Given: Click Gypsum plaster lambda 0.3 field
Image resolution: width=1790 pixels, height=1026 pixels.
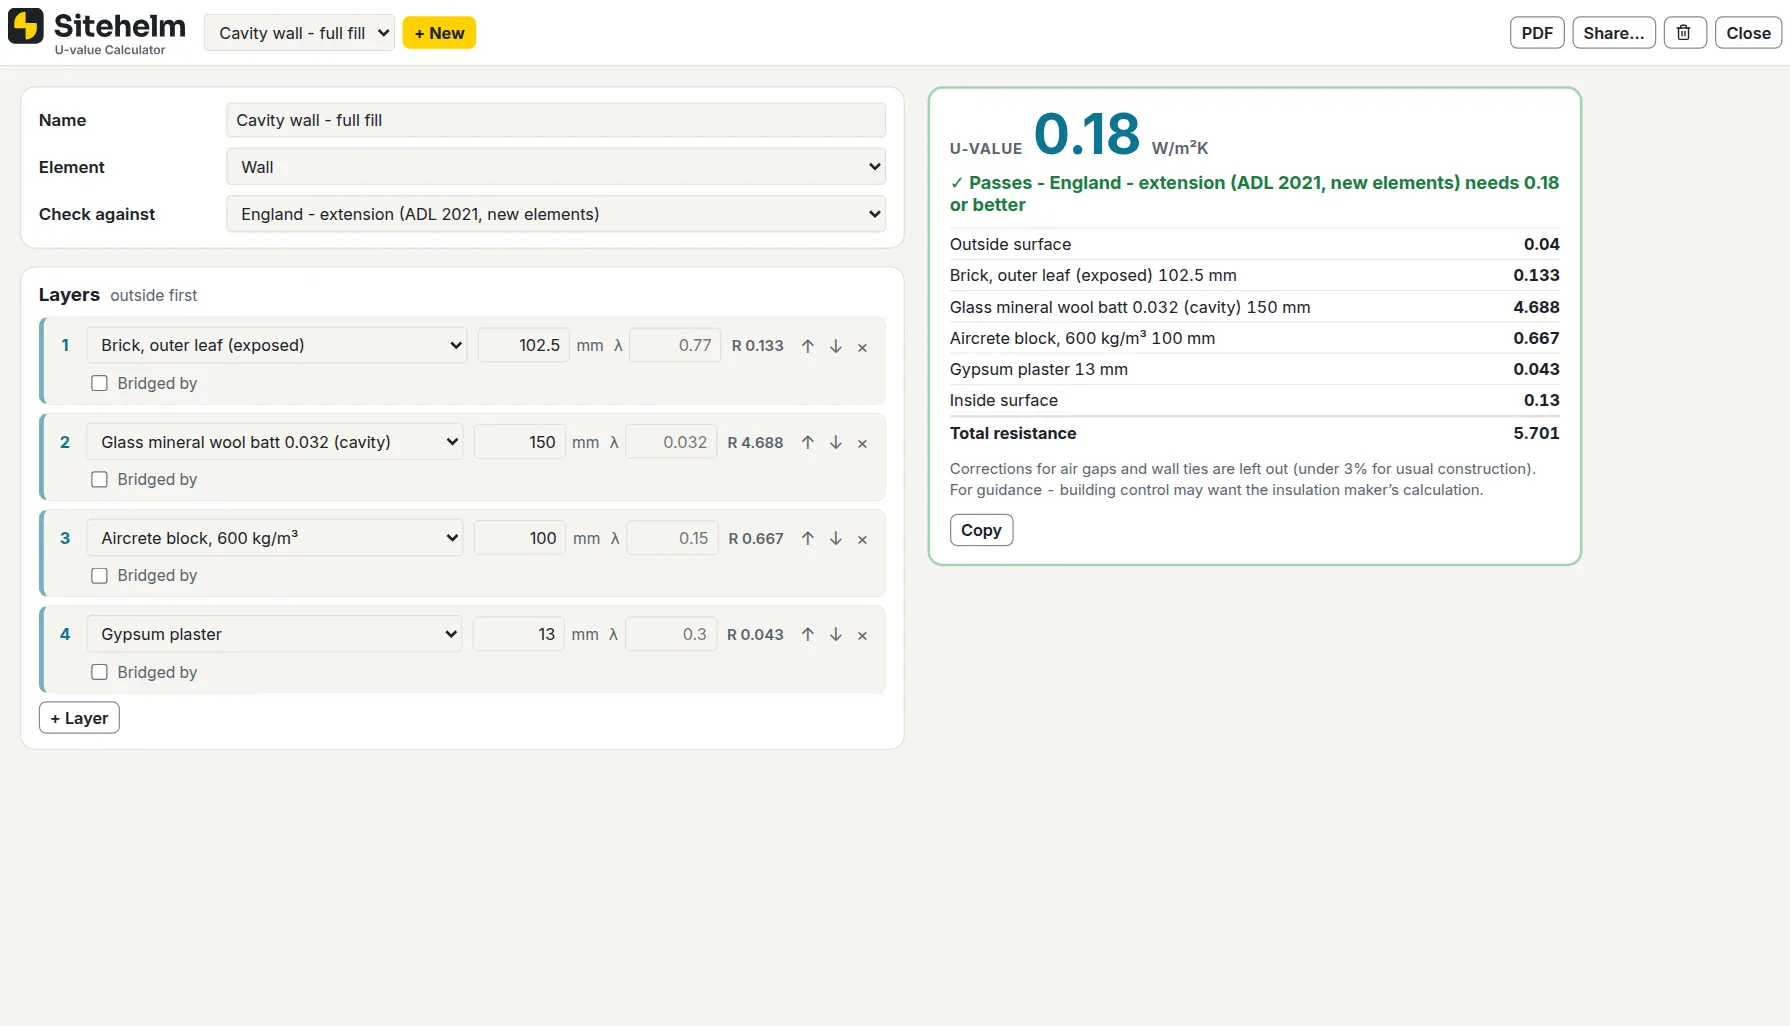Looking at the screenshot, I should click(x=671, y=634).
